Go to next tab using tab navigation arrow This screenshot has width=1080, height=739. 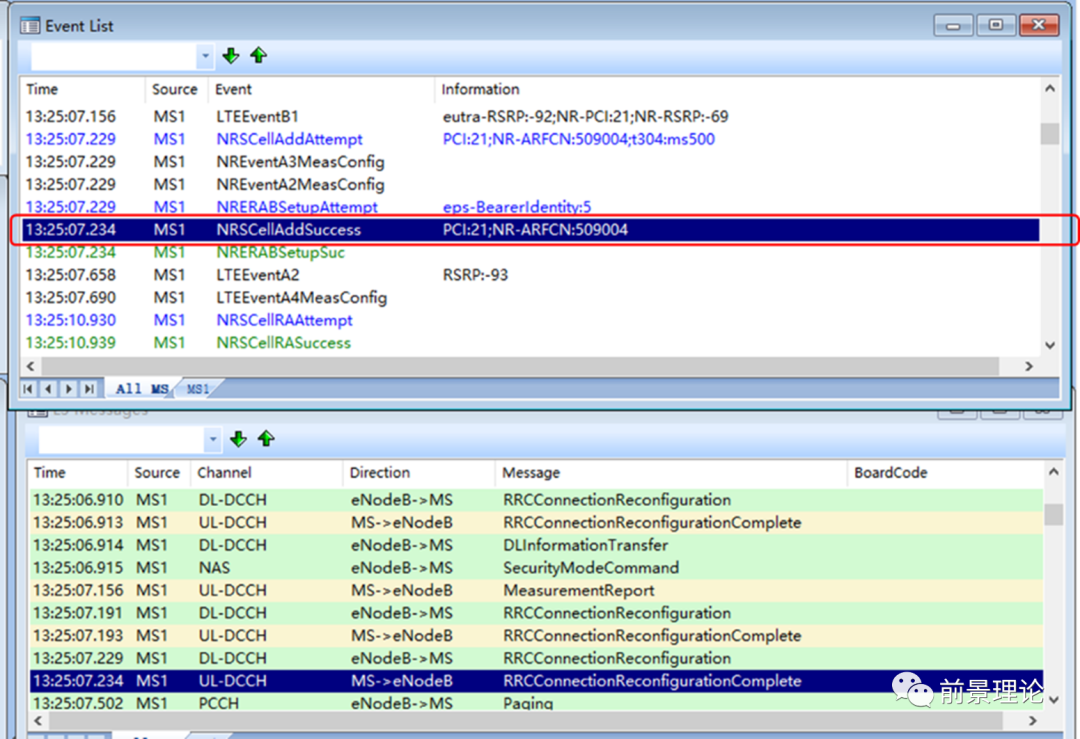68,389
